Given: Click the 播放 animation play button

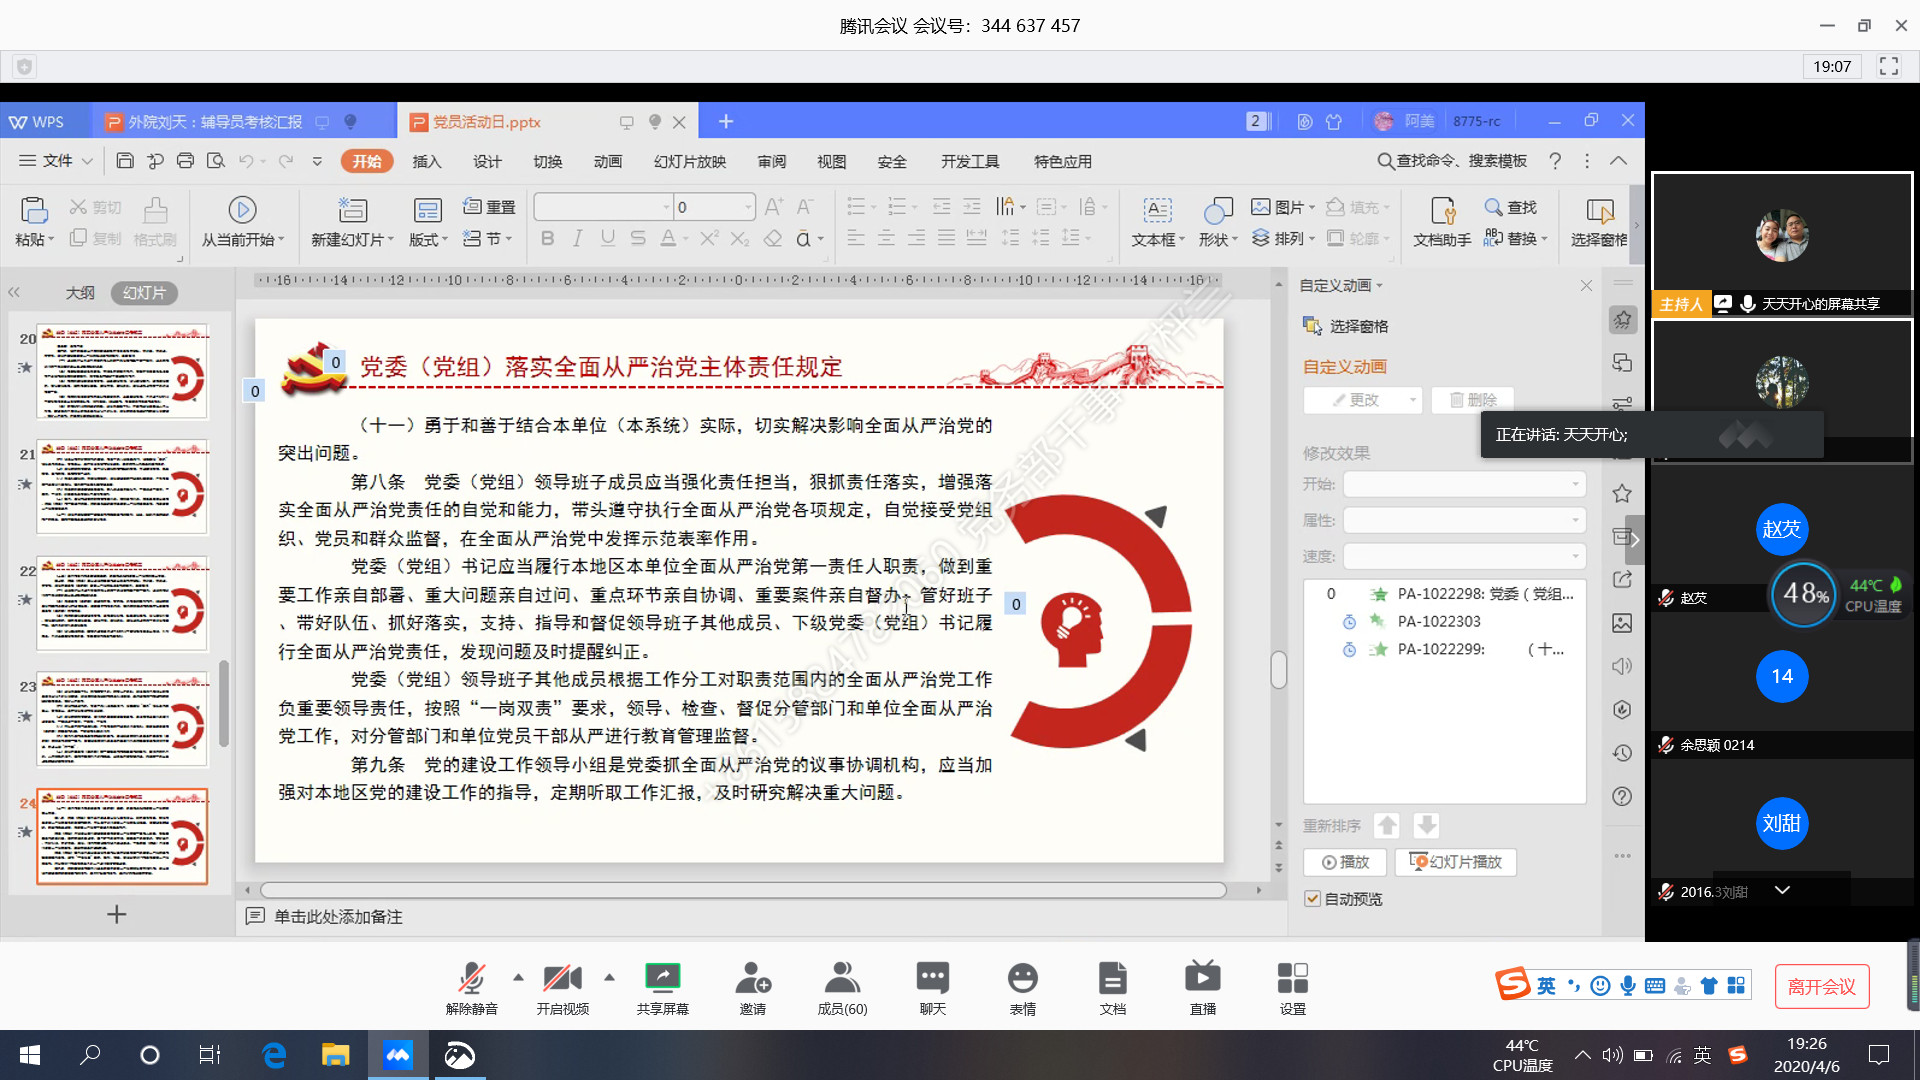Looking at the screenshot, I should [x=1345, y=862].
